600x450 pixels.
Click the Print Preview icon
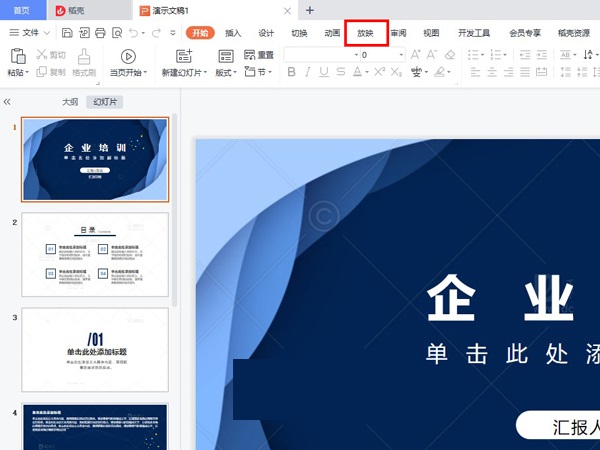click(x=117, y=33)
